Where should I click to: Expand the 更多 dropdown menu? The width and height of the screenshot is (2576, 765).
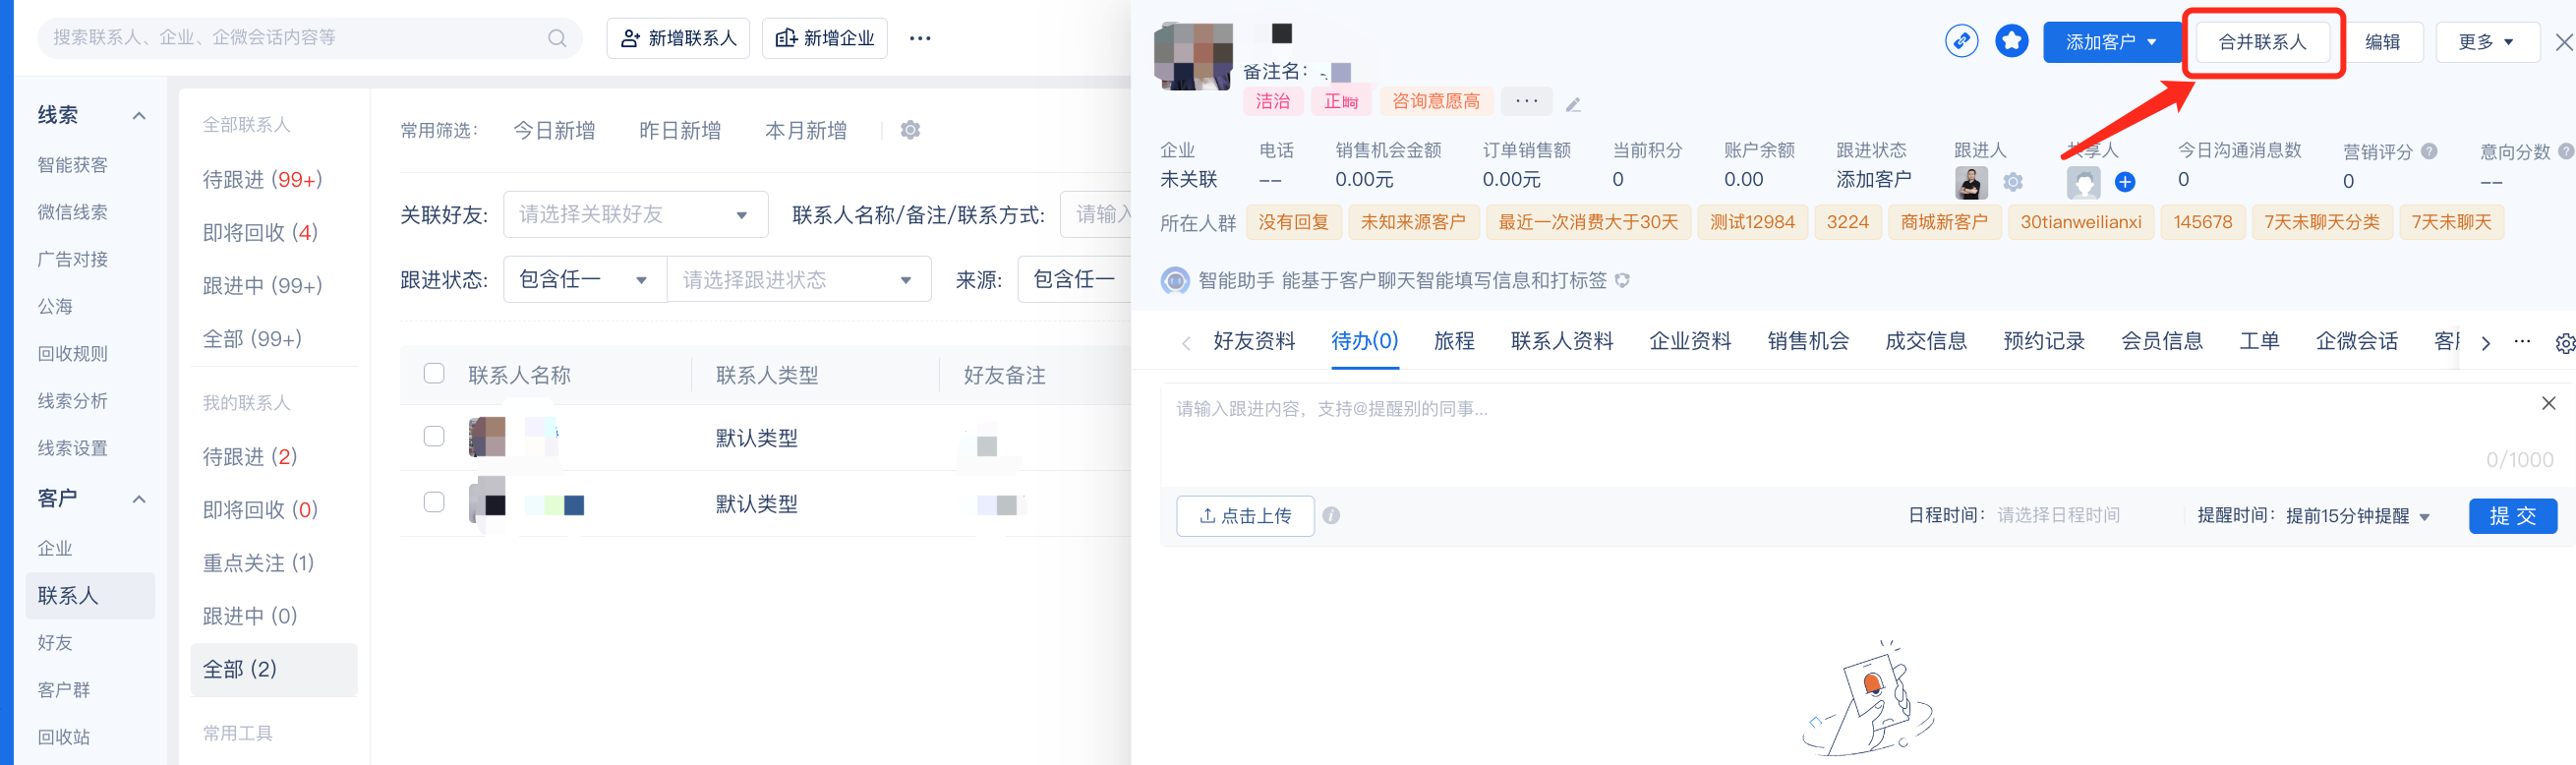[x=2485, y=42]
